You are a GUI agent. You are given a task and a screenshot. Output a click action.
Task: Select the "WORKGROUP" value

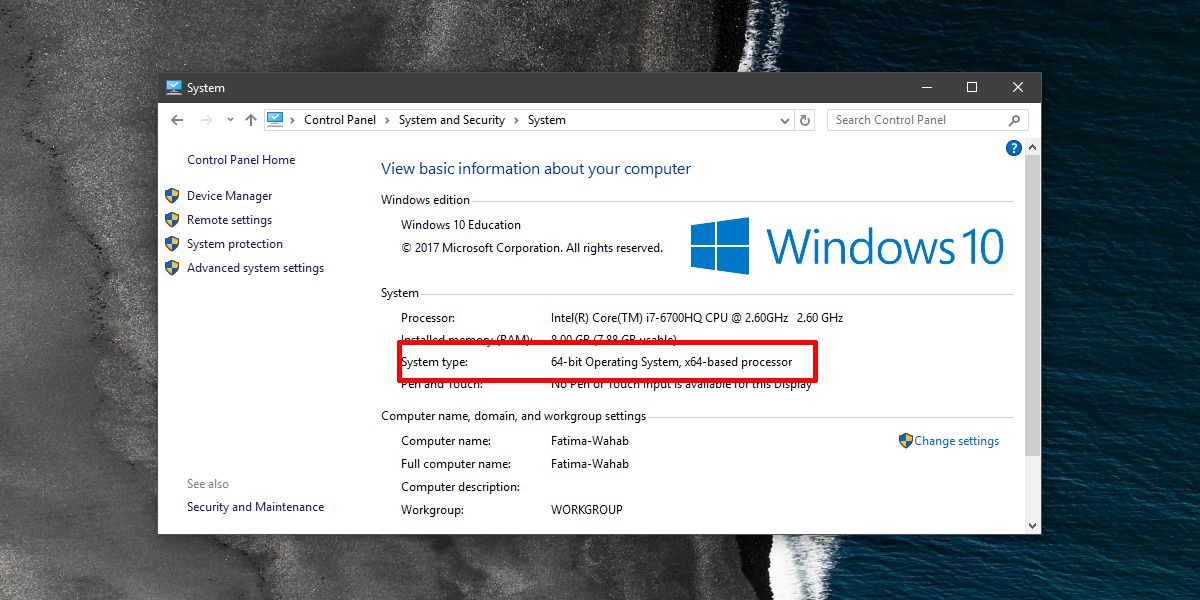(x=587, y=510)
